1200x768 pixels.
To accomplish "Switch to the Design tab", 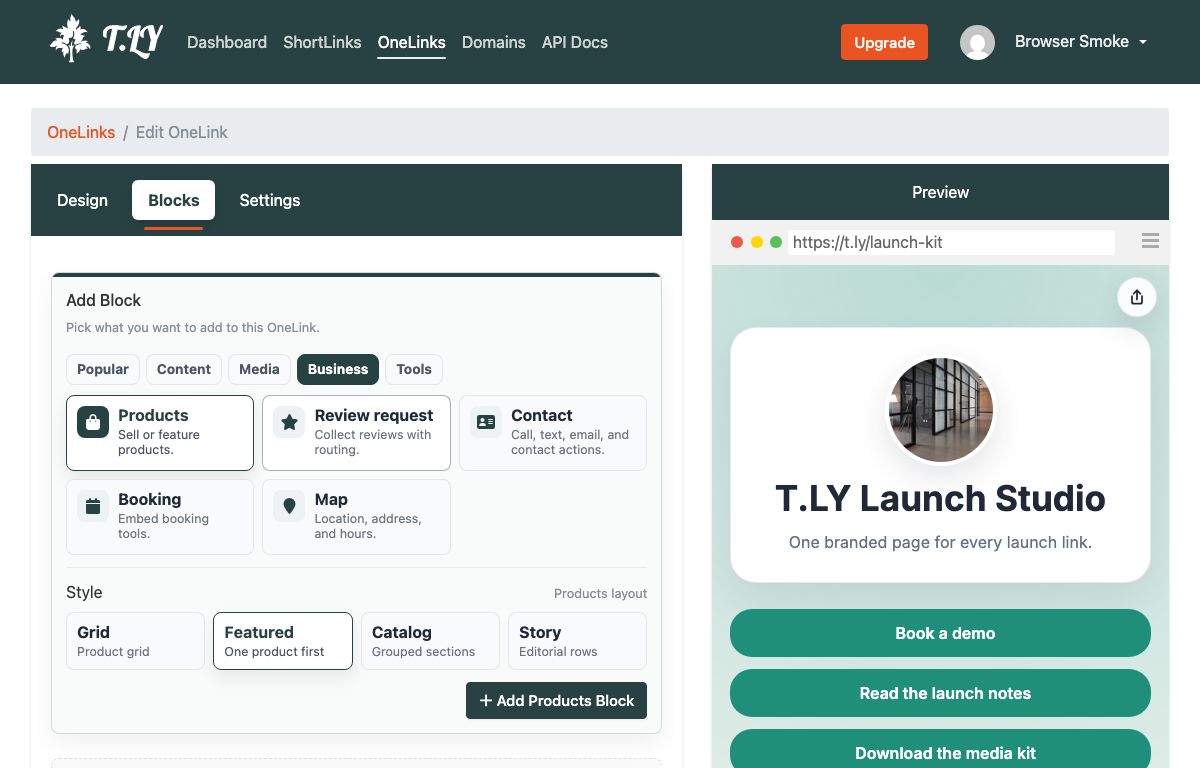I will coord(82,200).
